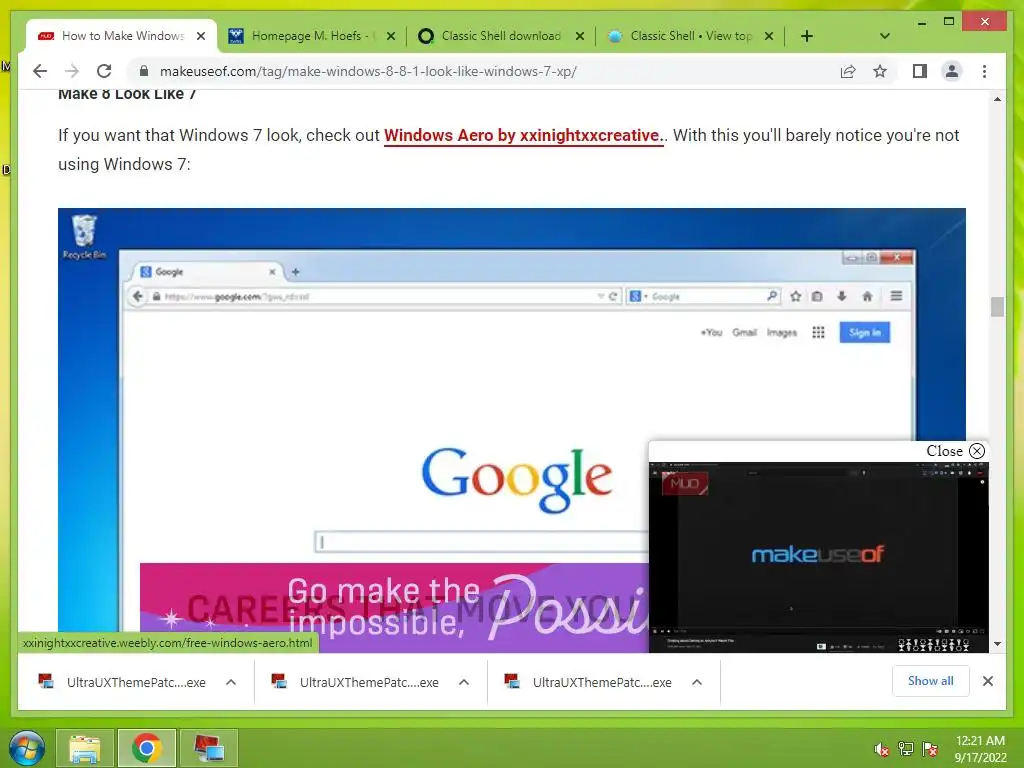1024x768 pixels.
Task: Go back to the previous page
Action: [x=40, y=71]
